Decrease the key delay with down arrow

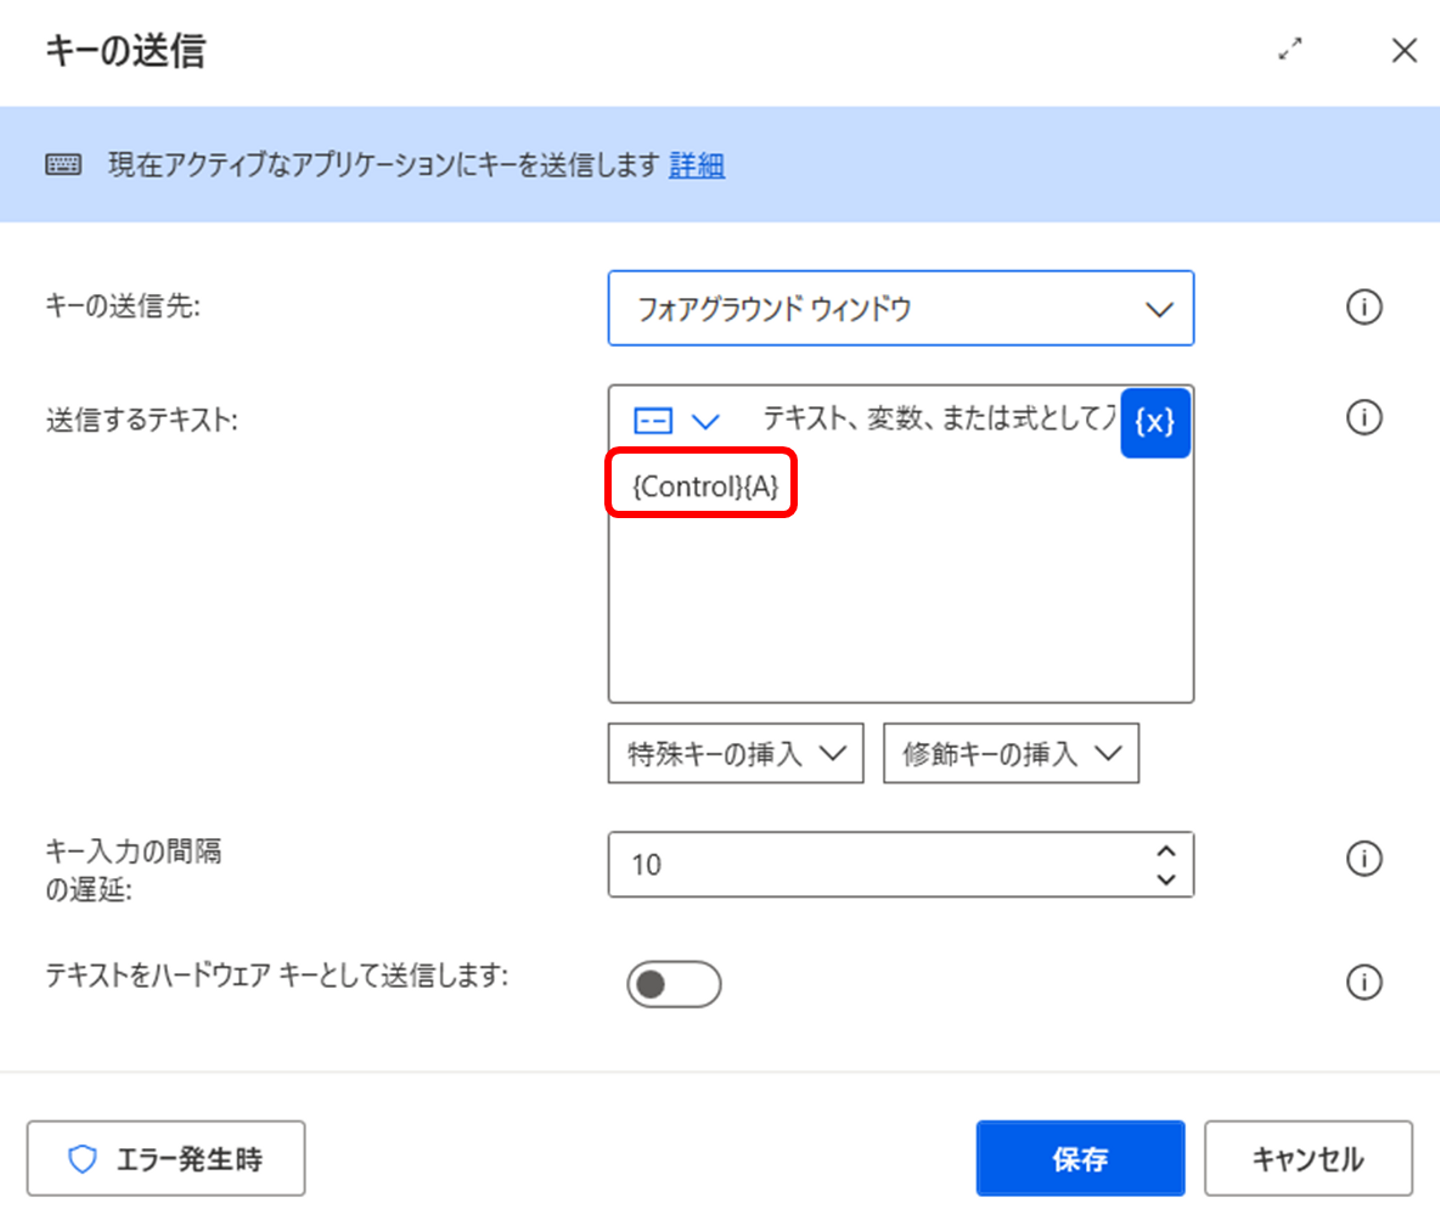(x=1166, y=879)
